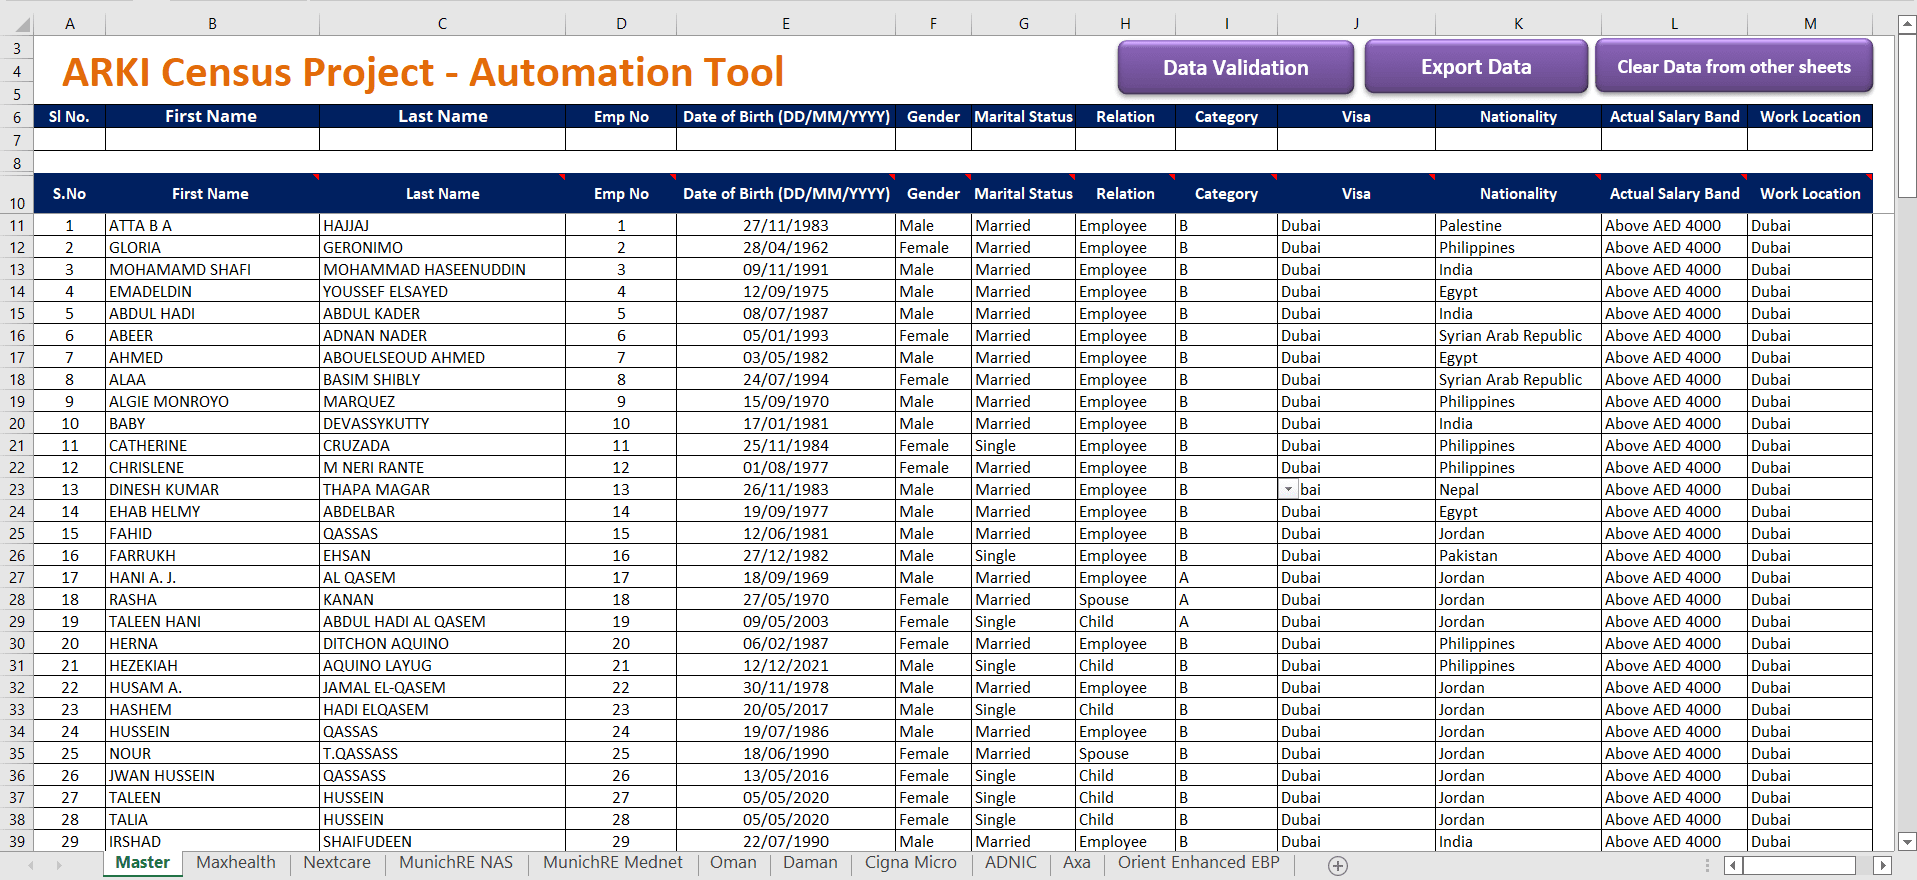Switch to the Daman sheet tab
1917x880 pixels.
[810, 863]
